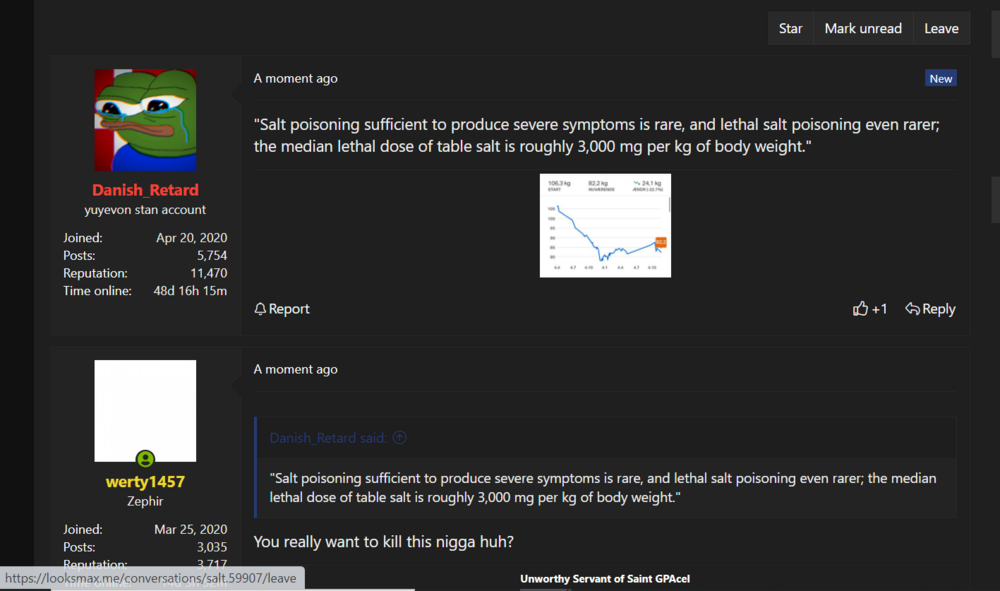Open Danish_Retard's profile via username
Screen dimensions: 1000x591
(x=145, y=190)
